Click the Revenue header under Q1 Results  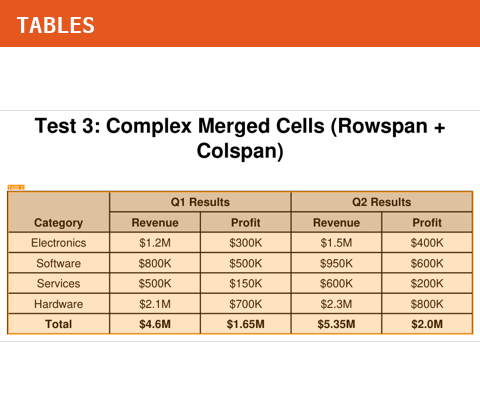155,222
